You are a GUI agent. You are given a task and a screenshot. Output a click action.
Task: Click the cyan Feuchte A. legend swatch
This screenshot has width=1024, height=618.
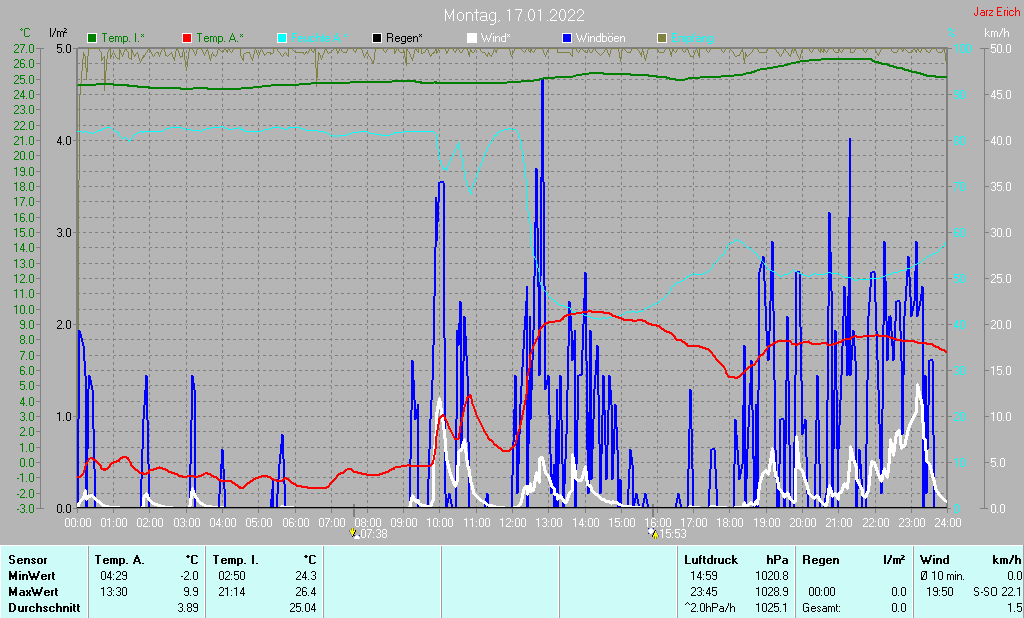tap(282, 38)
